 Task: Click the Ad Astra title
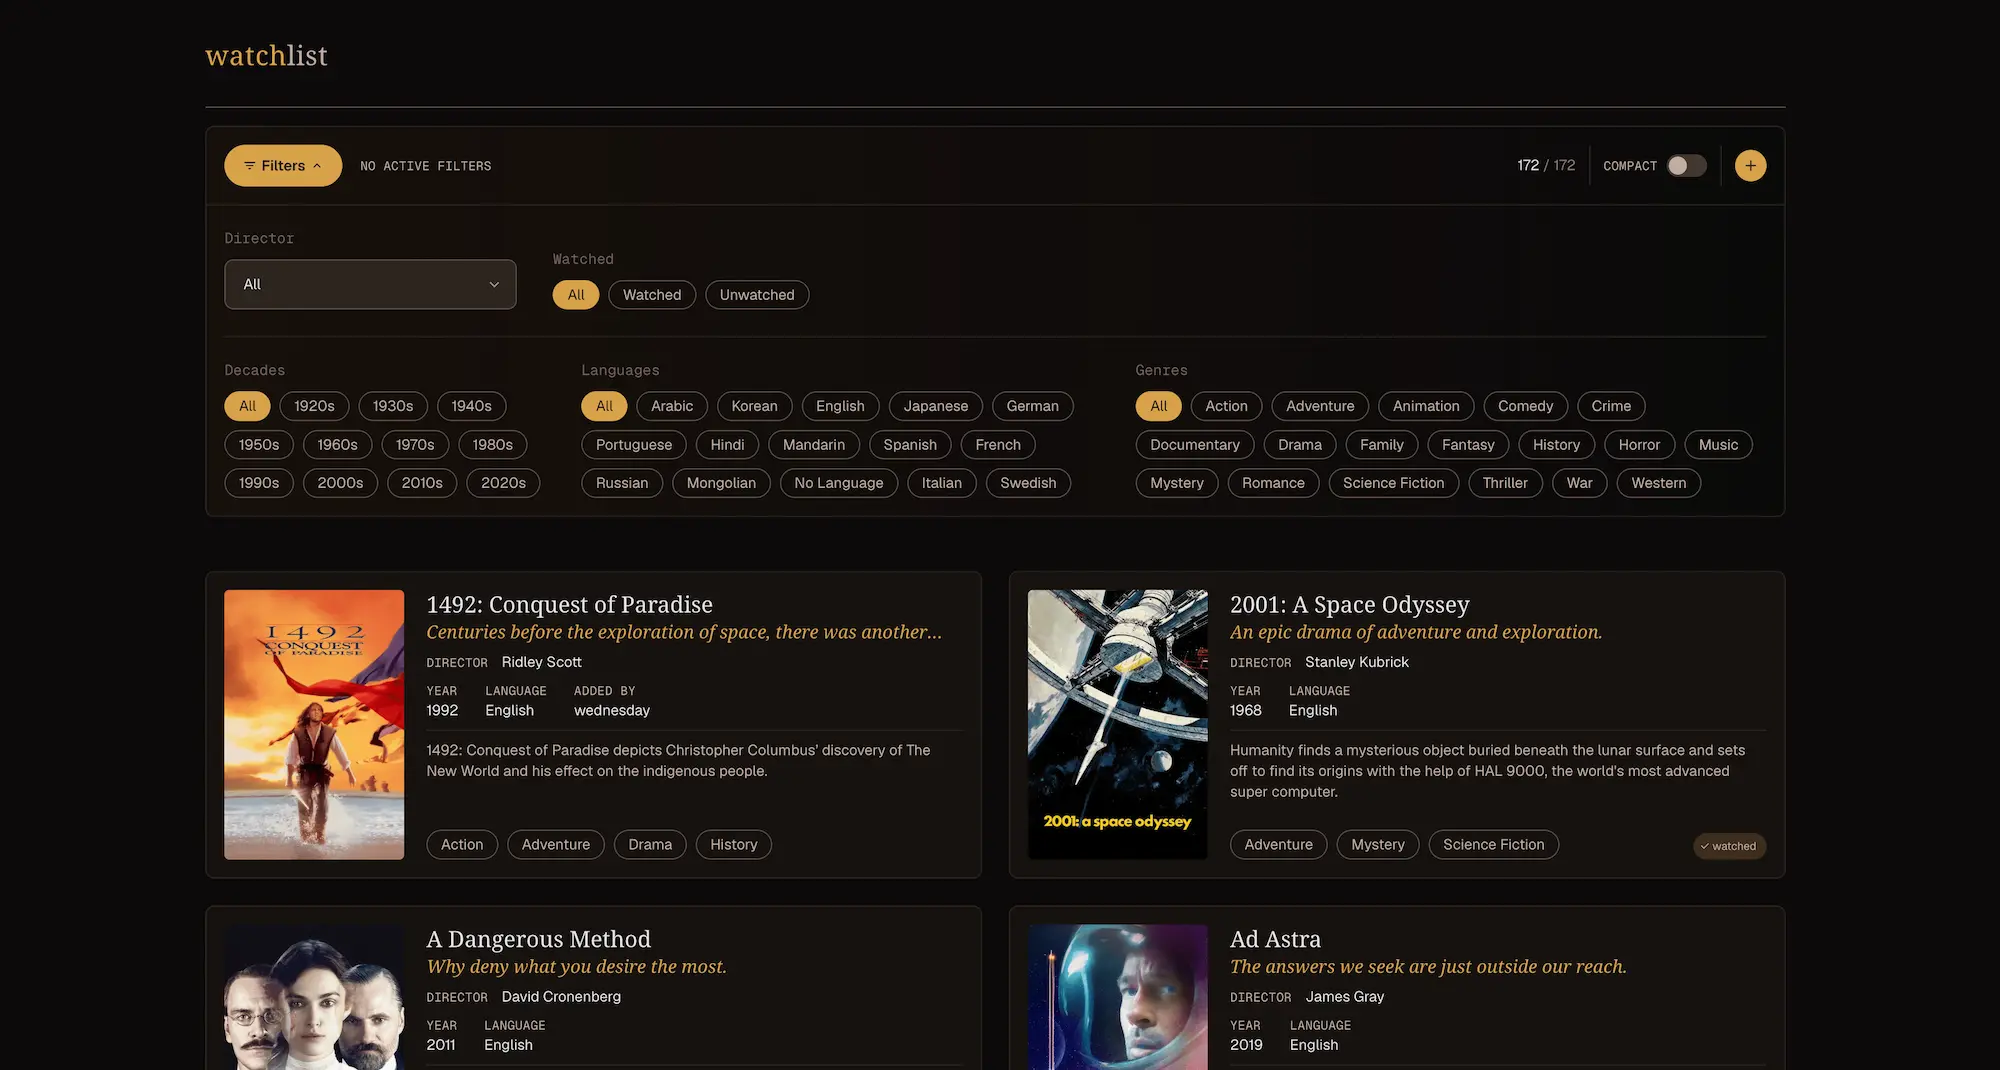point(1275,939)
